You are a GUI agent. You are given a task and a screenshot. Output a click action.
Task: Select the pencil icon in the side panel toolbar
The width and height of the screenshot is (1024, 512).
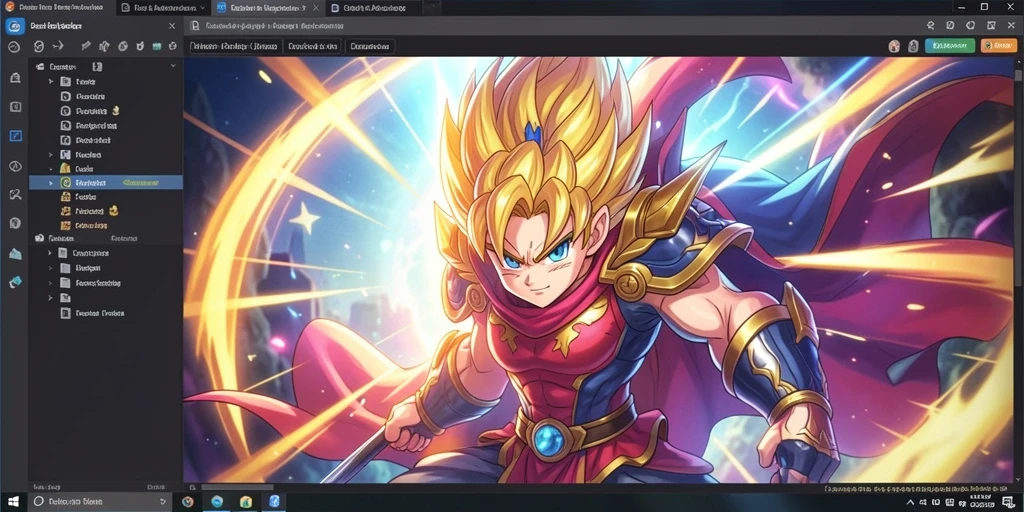(x=86, y=46)
